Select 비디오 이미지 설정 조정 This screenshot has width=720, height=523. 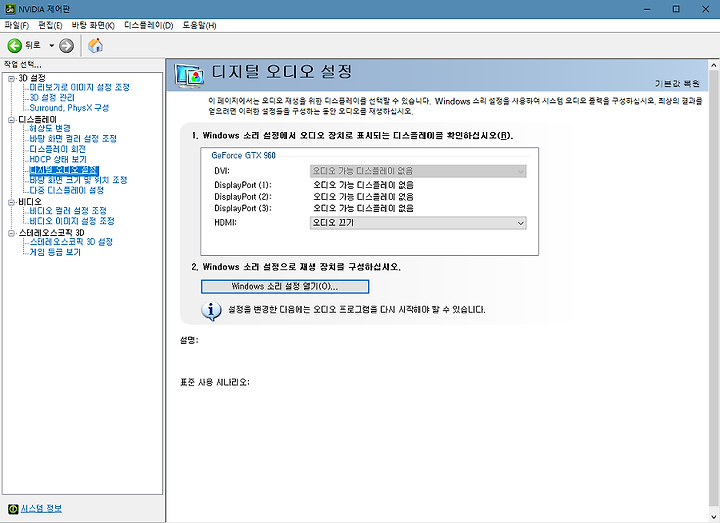[x=72, y=221]
